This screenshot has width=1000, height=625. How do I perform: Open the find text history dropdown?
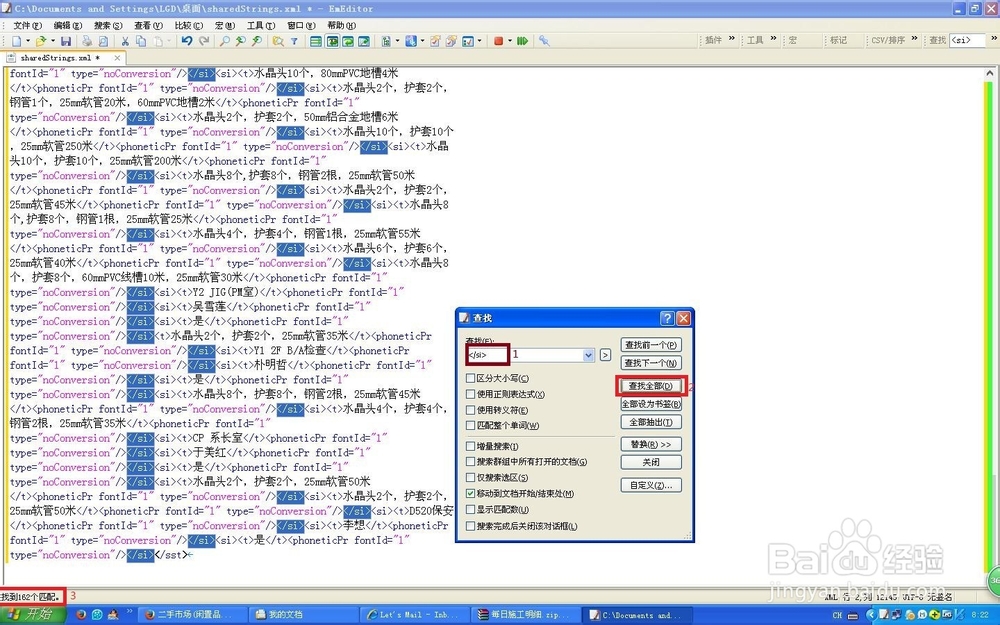coord(588,356)
